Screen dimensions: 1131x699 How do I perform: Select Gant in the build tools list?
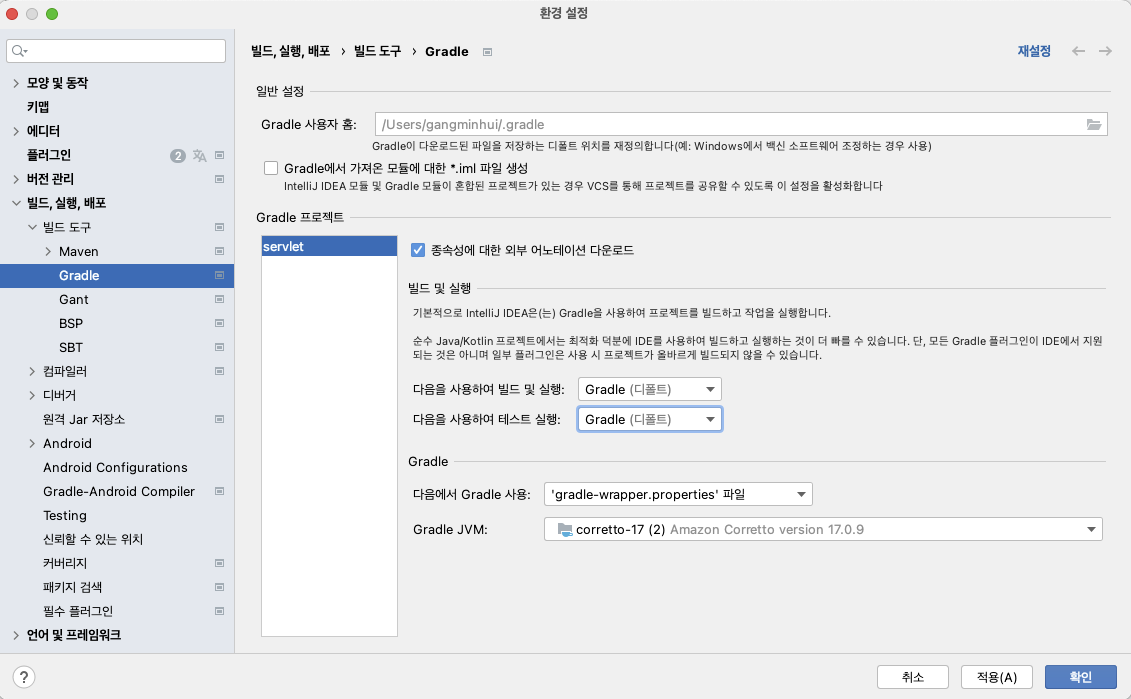point(74,299)
